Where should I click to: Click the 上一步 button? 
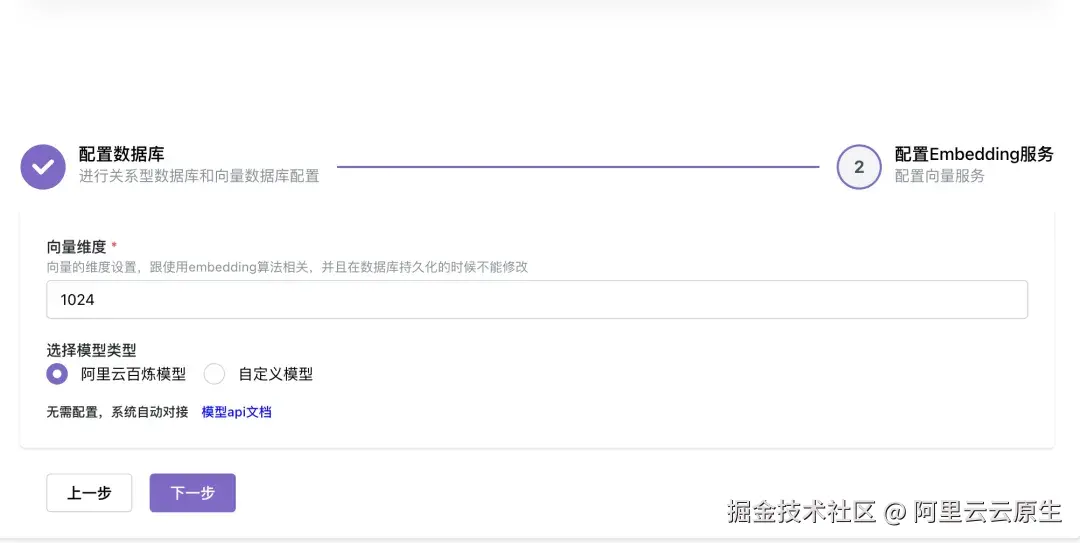(89, 493)
